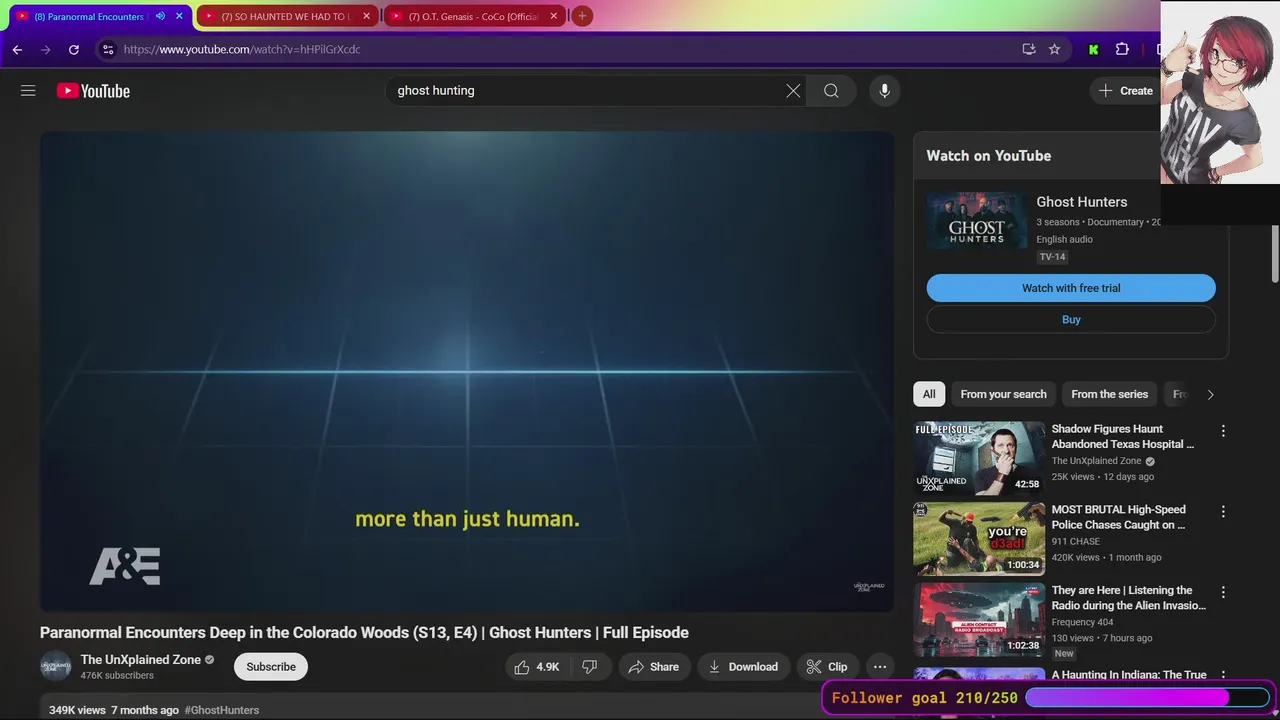
Task: Close the Paranormal Encounters tab
Action: pyautogui.click(x=179, y=16)
